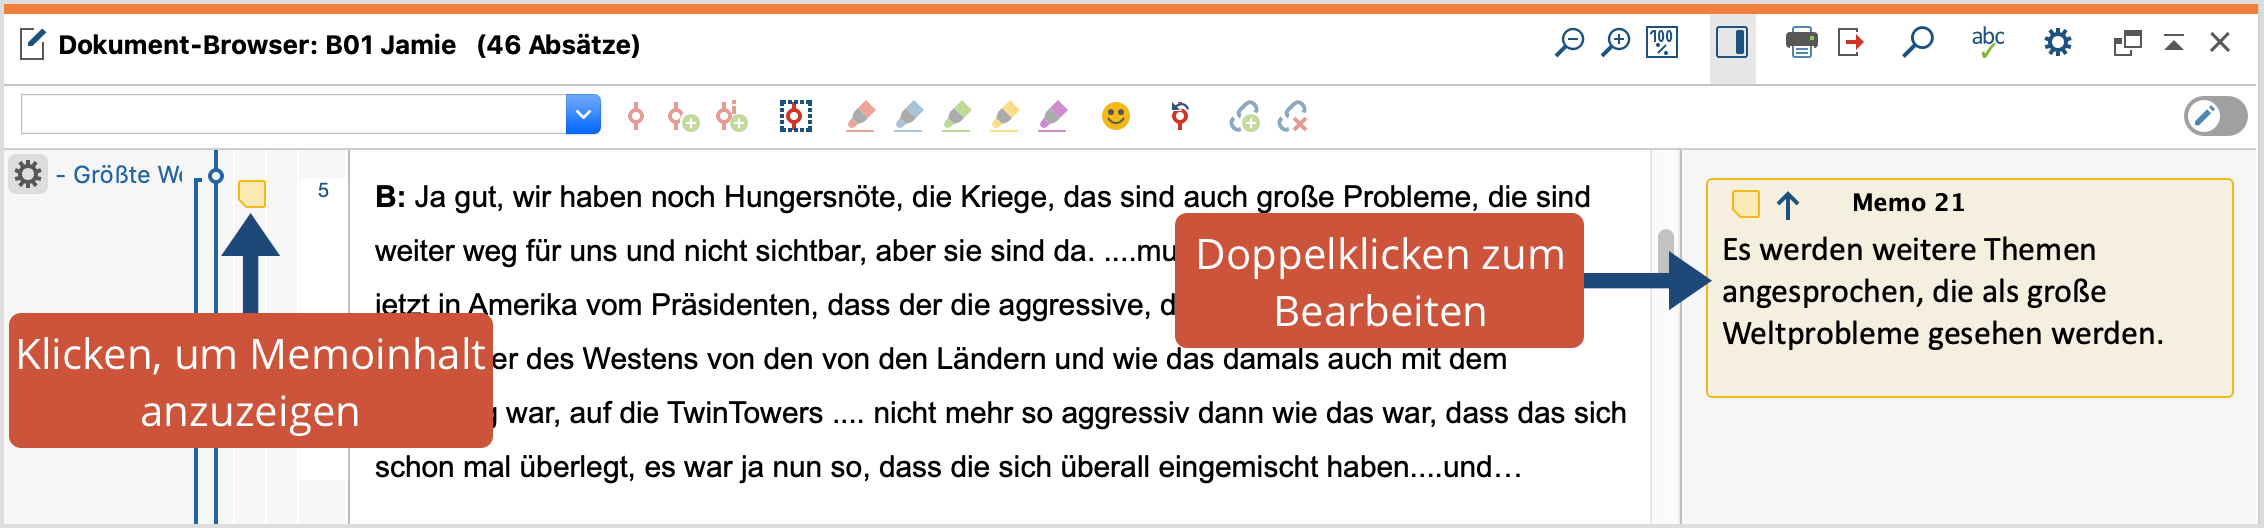Open the coding stripe settings gear
The image size is (2264, 528).
point(28,174)
